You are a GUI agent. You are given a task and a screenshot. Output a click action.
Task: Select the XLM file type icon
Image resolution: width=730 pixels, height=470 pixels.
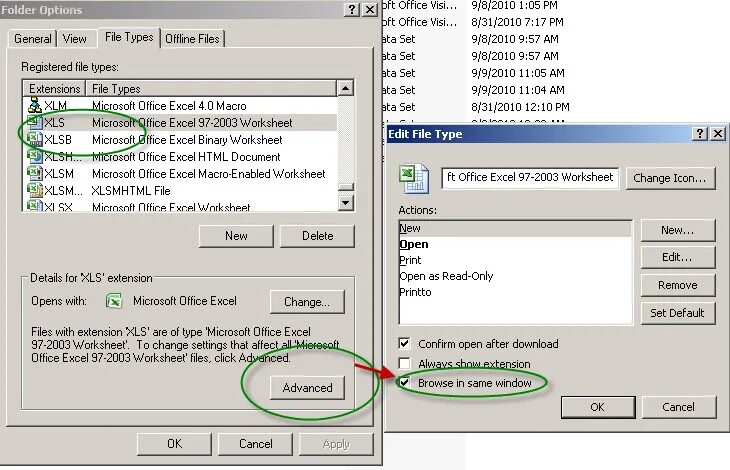point(34,105)
